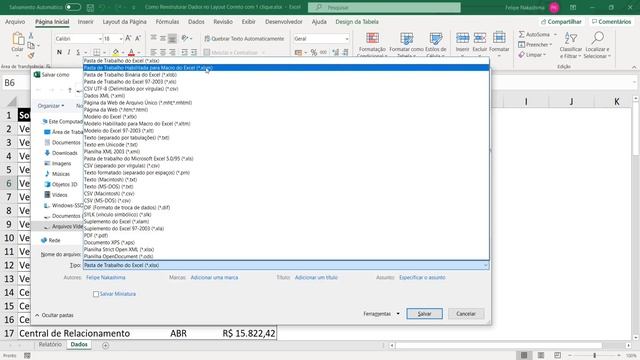Select CSV UTF-8 file type option
This screenshot has height=360, width=640.
click(x=286, y=89)
